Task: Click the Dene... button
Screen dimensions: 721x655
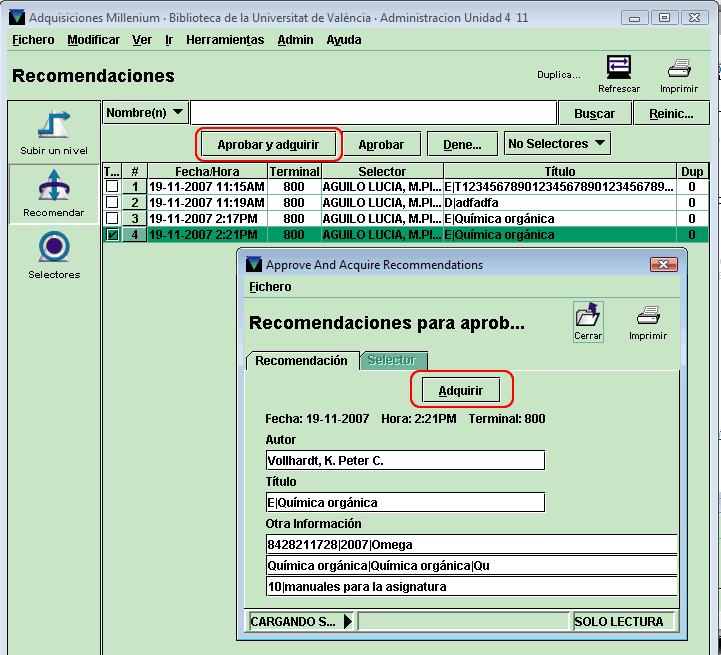Action: (x=462, y=144)
